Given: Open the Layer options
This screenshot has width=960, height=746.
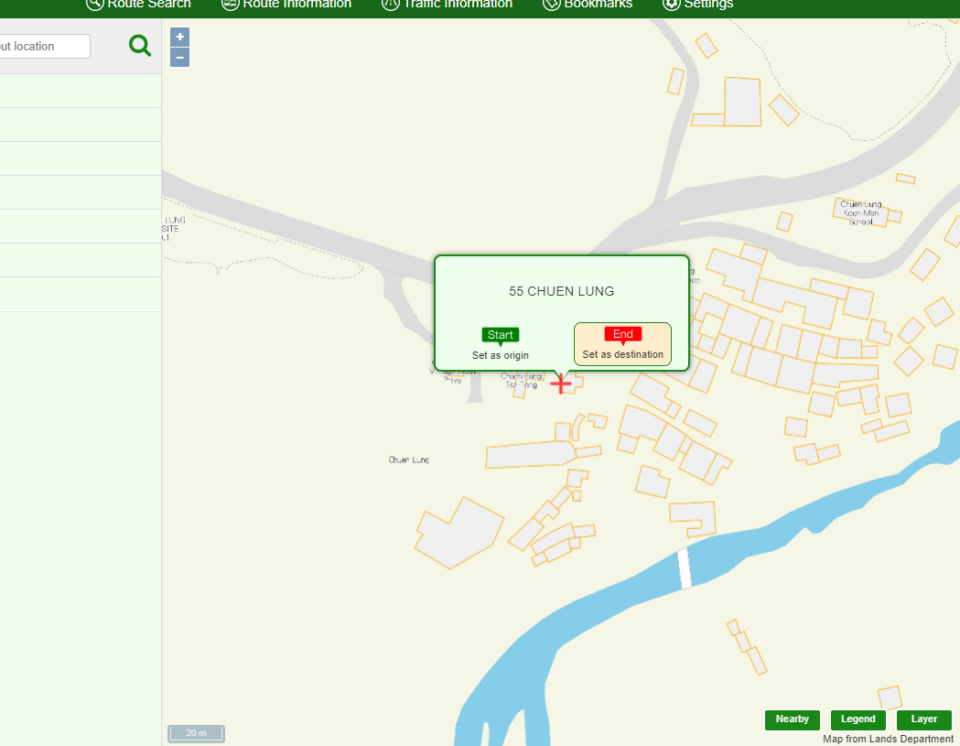Looking at the screenshot, I should click(924, 719).
